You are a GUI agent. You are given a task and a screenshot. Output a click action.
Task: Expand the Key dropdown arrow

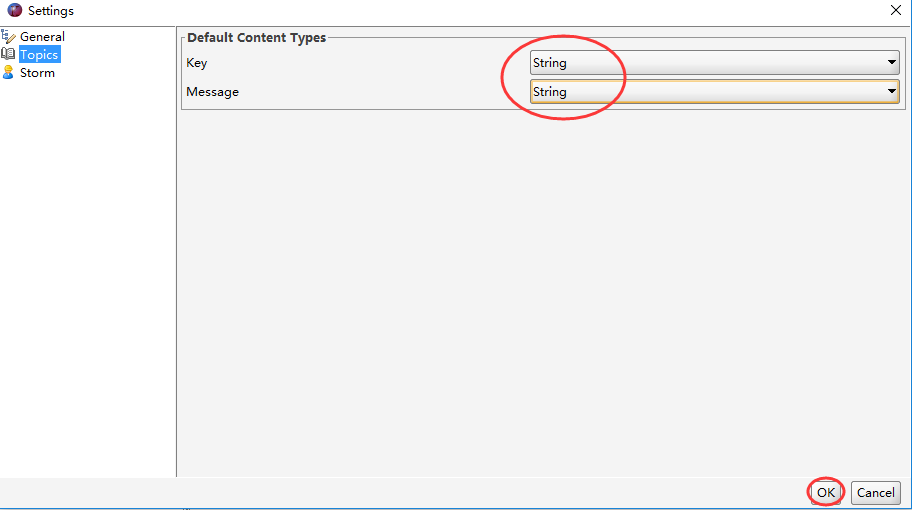pyautogui.click(x=892, y=63)
